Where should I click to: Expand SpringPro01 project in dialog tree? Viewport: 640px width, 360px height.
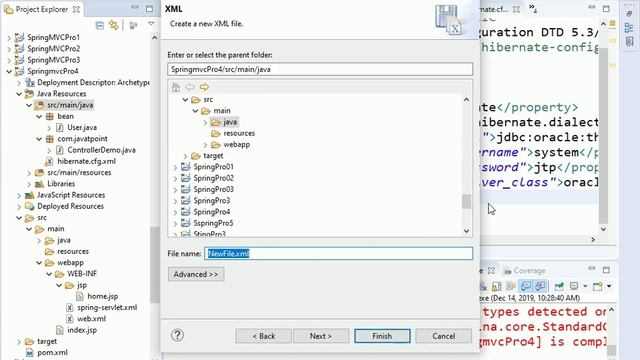tap(176, 167)
